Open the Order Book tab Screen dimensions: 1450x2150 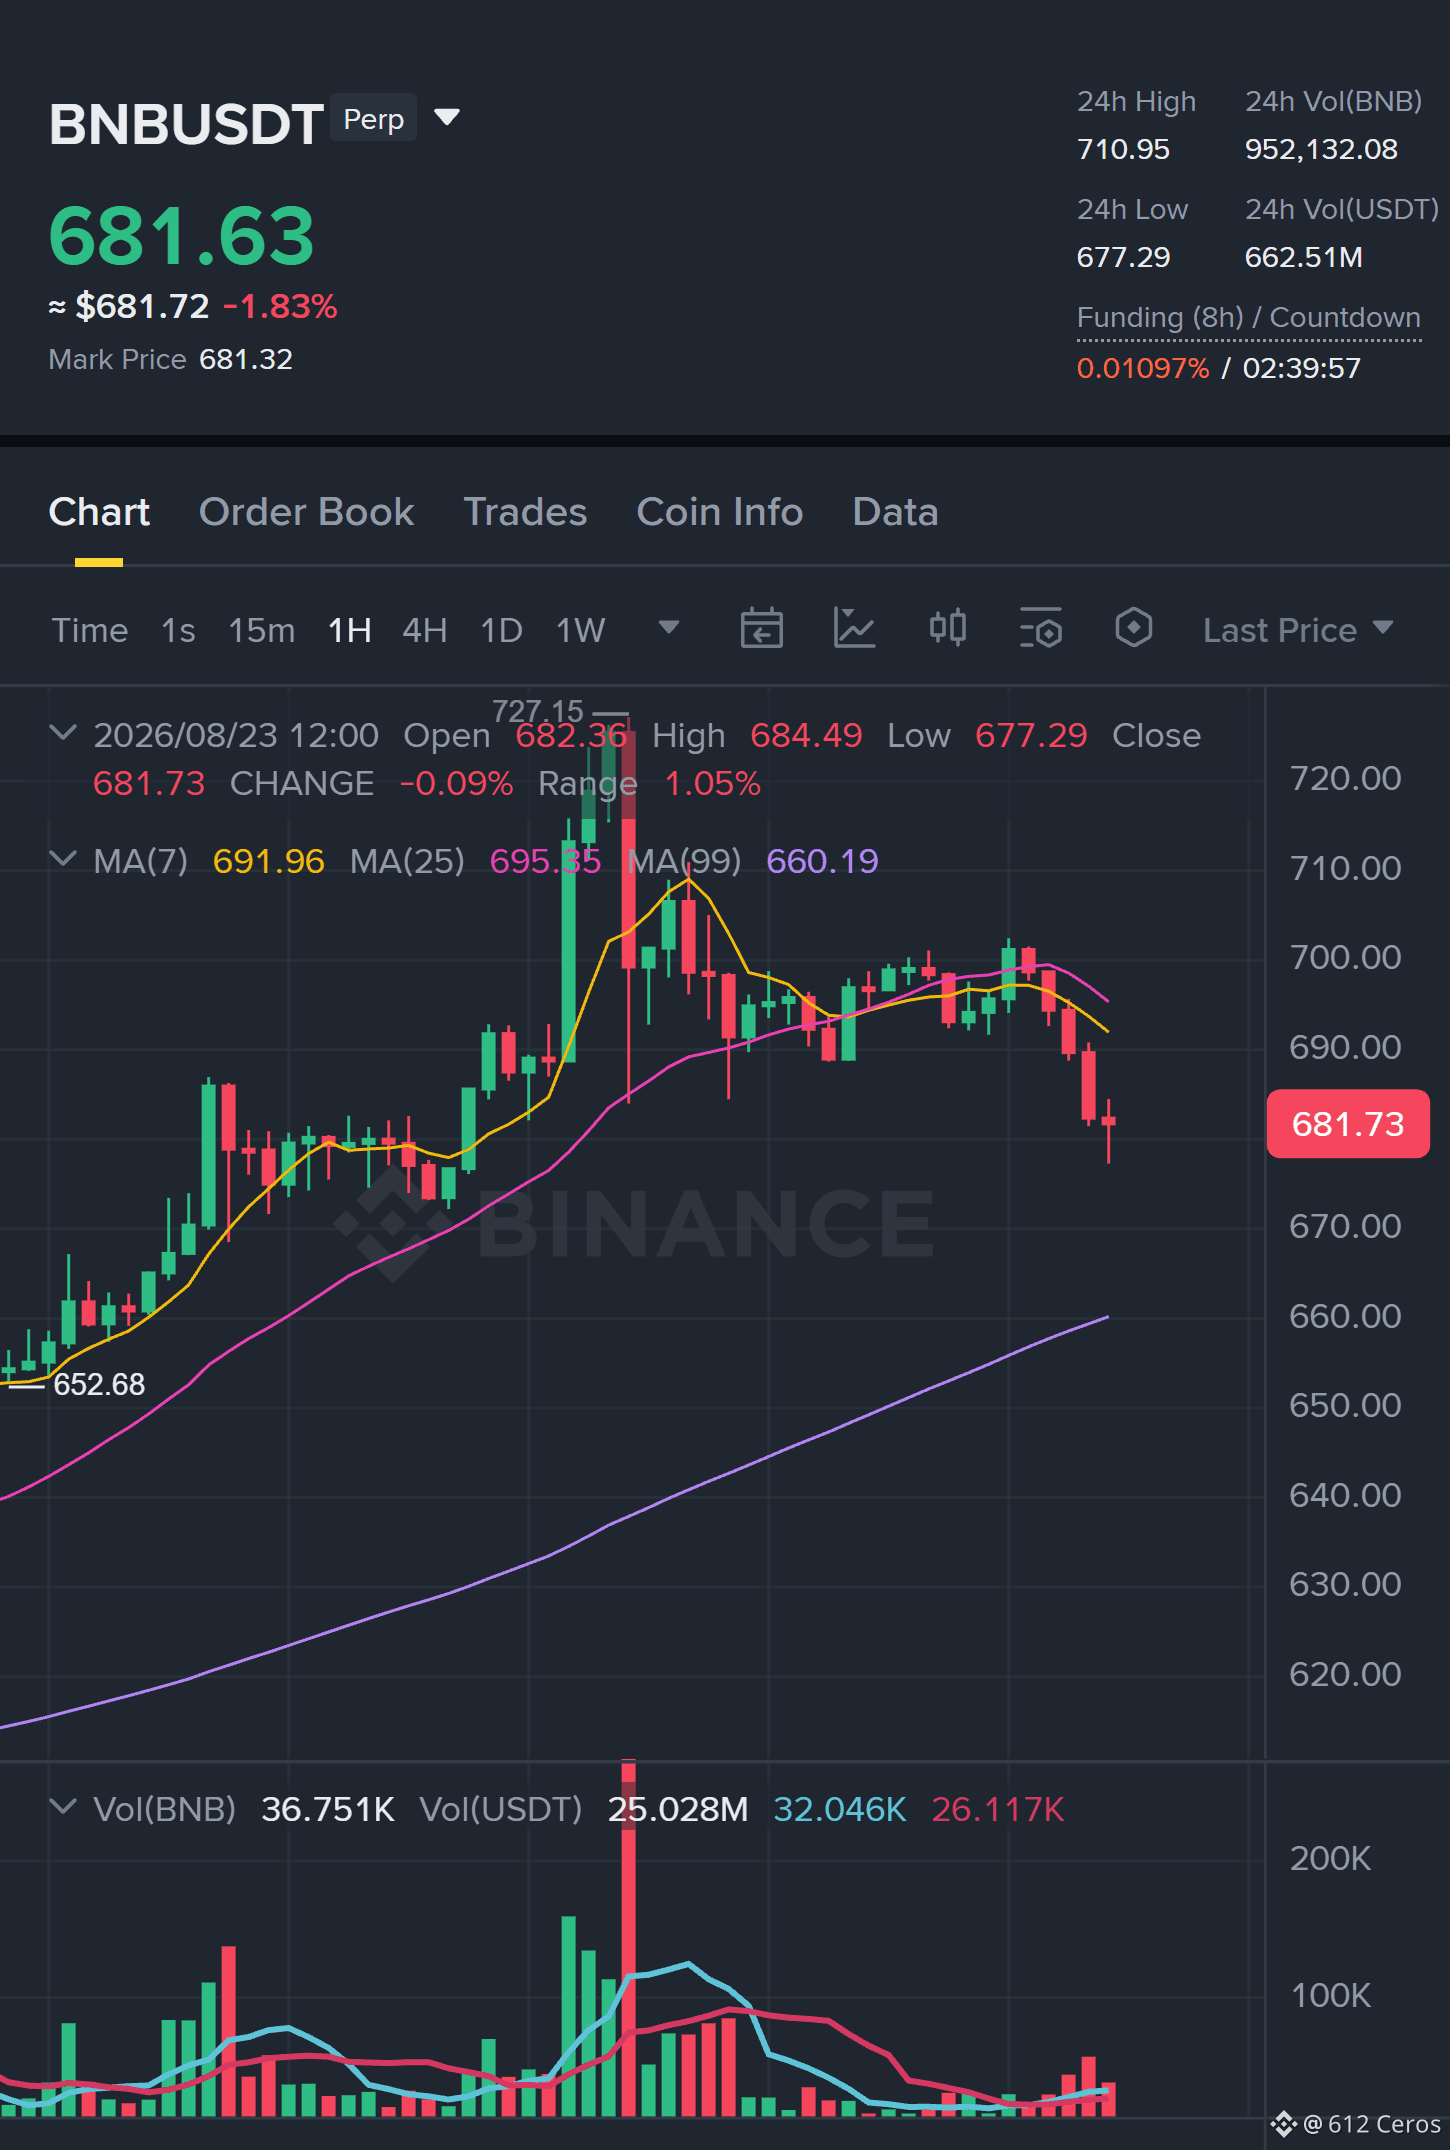tap(306, 512)
